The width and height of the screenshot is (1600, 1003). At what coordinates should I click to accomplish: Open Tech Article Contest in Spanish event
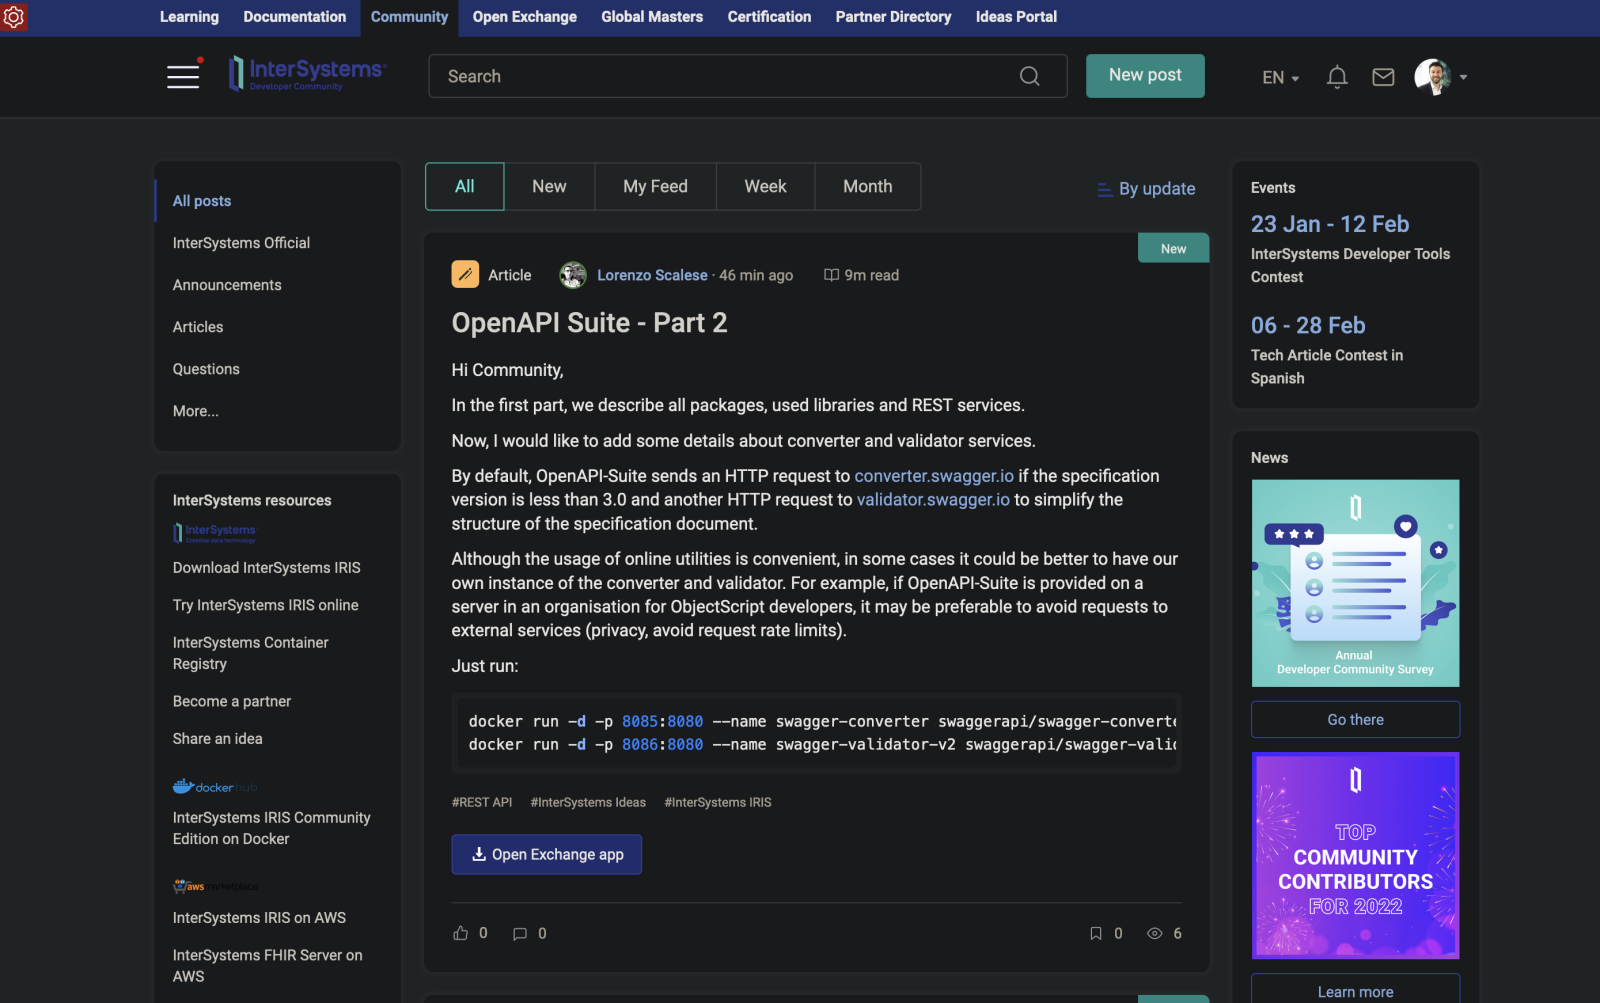pos(1327,367)
